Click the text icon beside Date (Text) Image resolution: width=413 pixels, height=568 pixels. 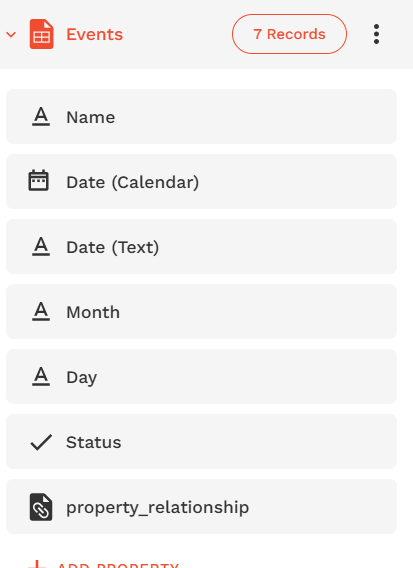pos(41,247)
